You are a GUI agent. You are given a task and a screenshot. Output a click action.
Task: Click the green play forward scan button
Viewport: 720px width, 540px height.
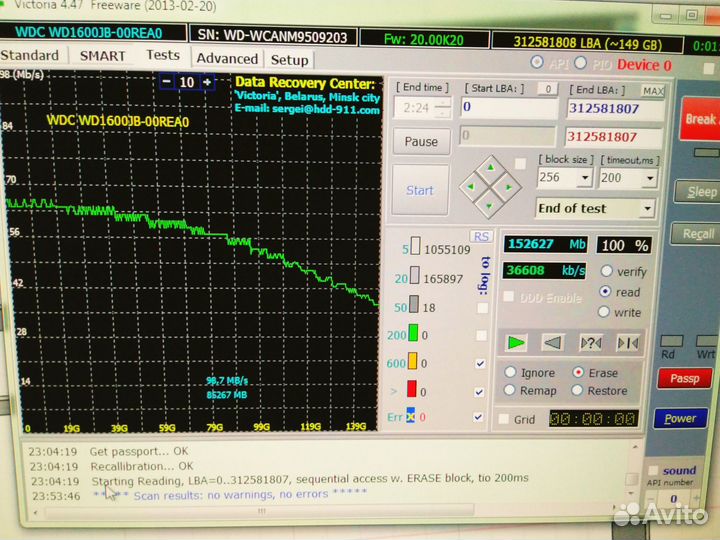coord(516,343)
